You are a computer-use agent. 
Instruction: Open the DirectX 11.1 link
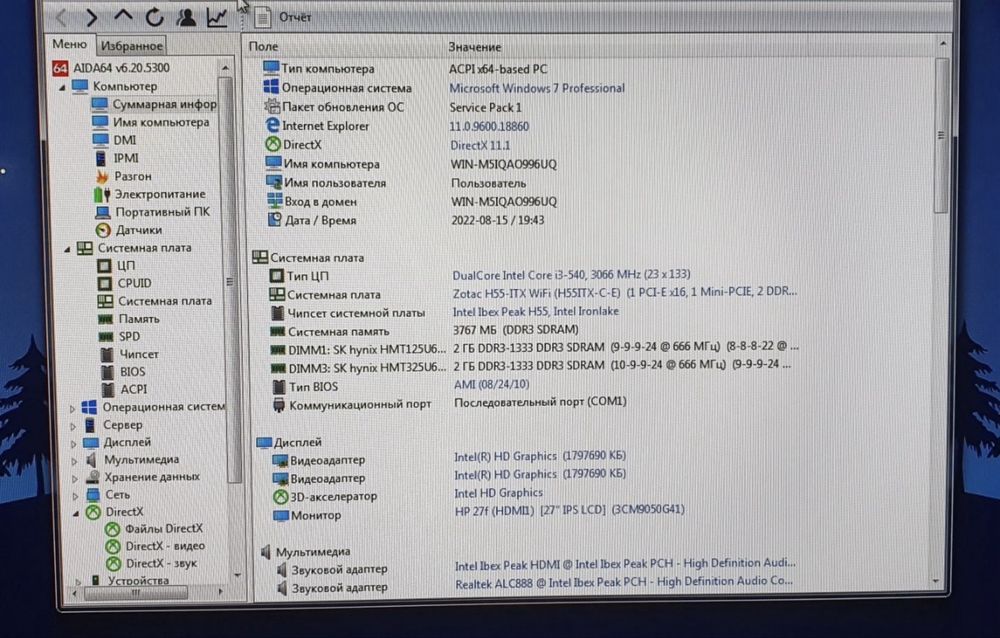coord(480,145)
